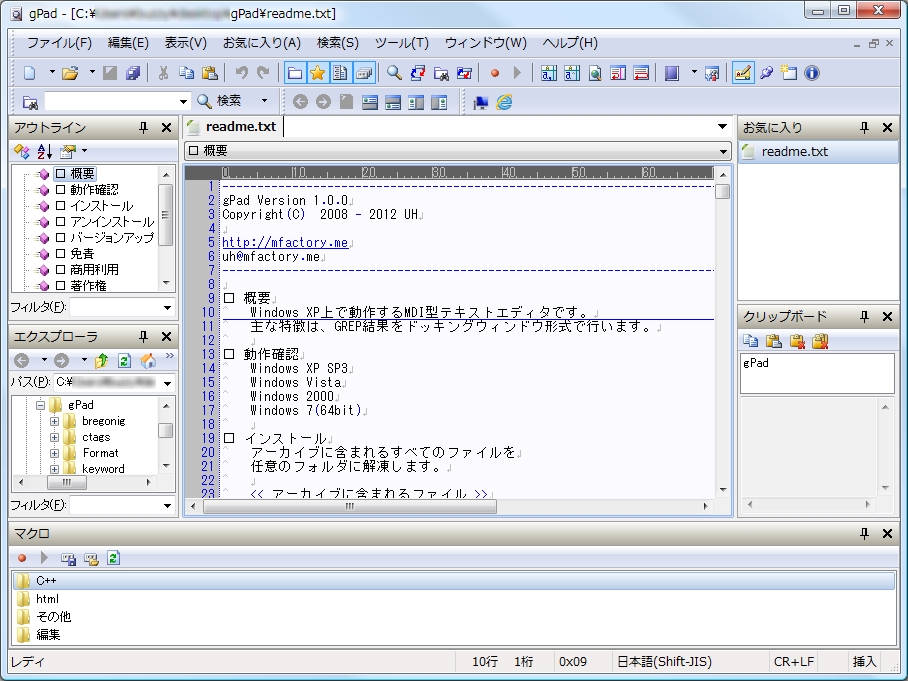Sort outline with the A-Z icon
The height and width of the screenshot is (681, 908).
tap(44, 151)
